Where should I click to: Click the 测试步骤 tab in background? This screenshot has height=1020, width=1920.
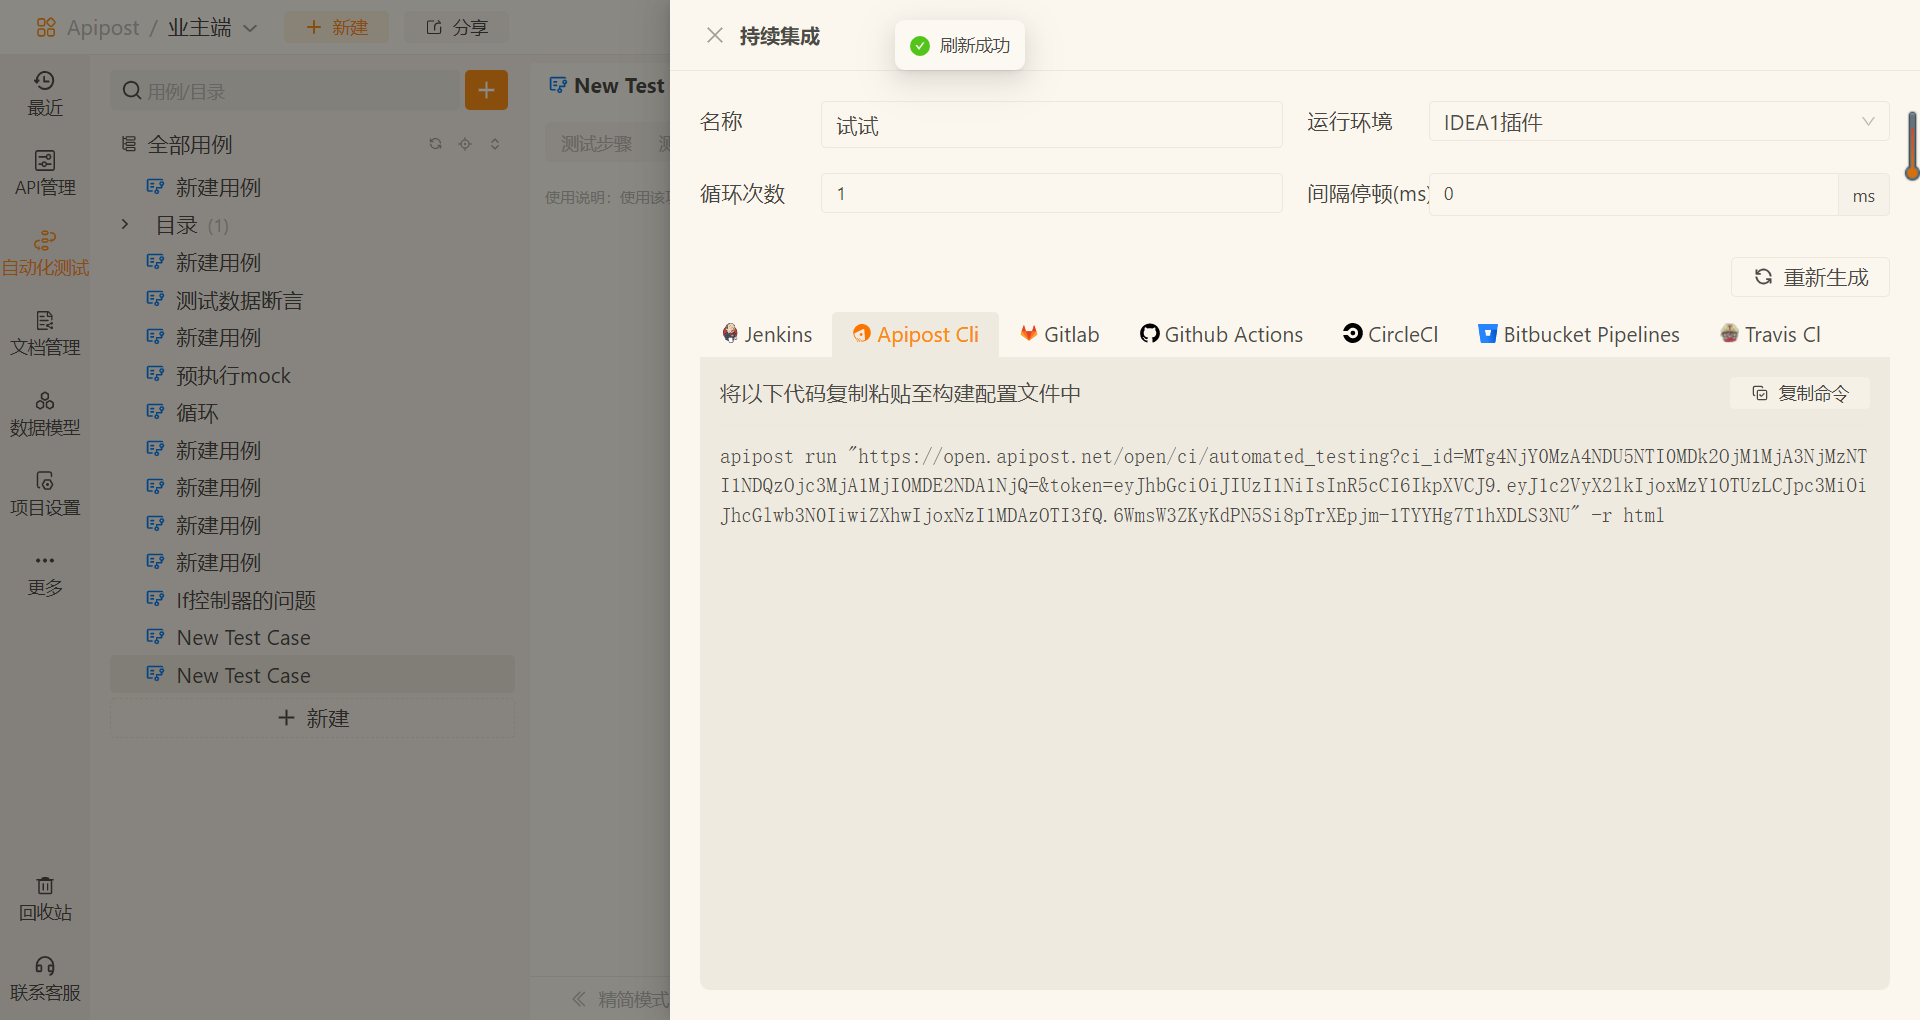[x=596, y=144]
